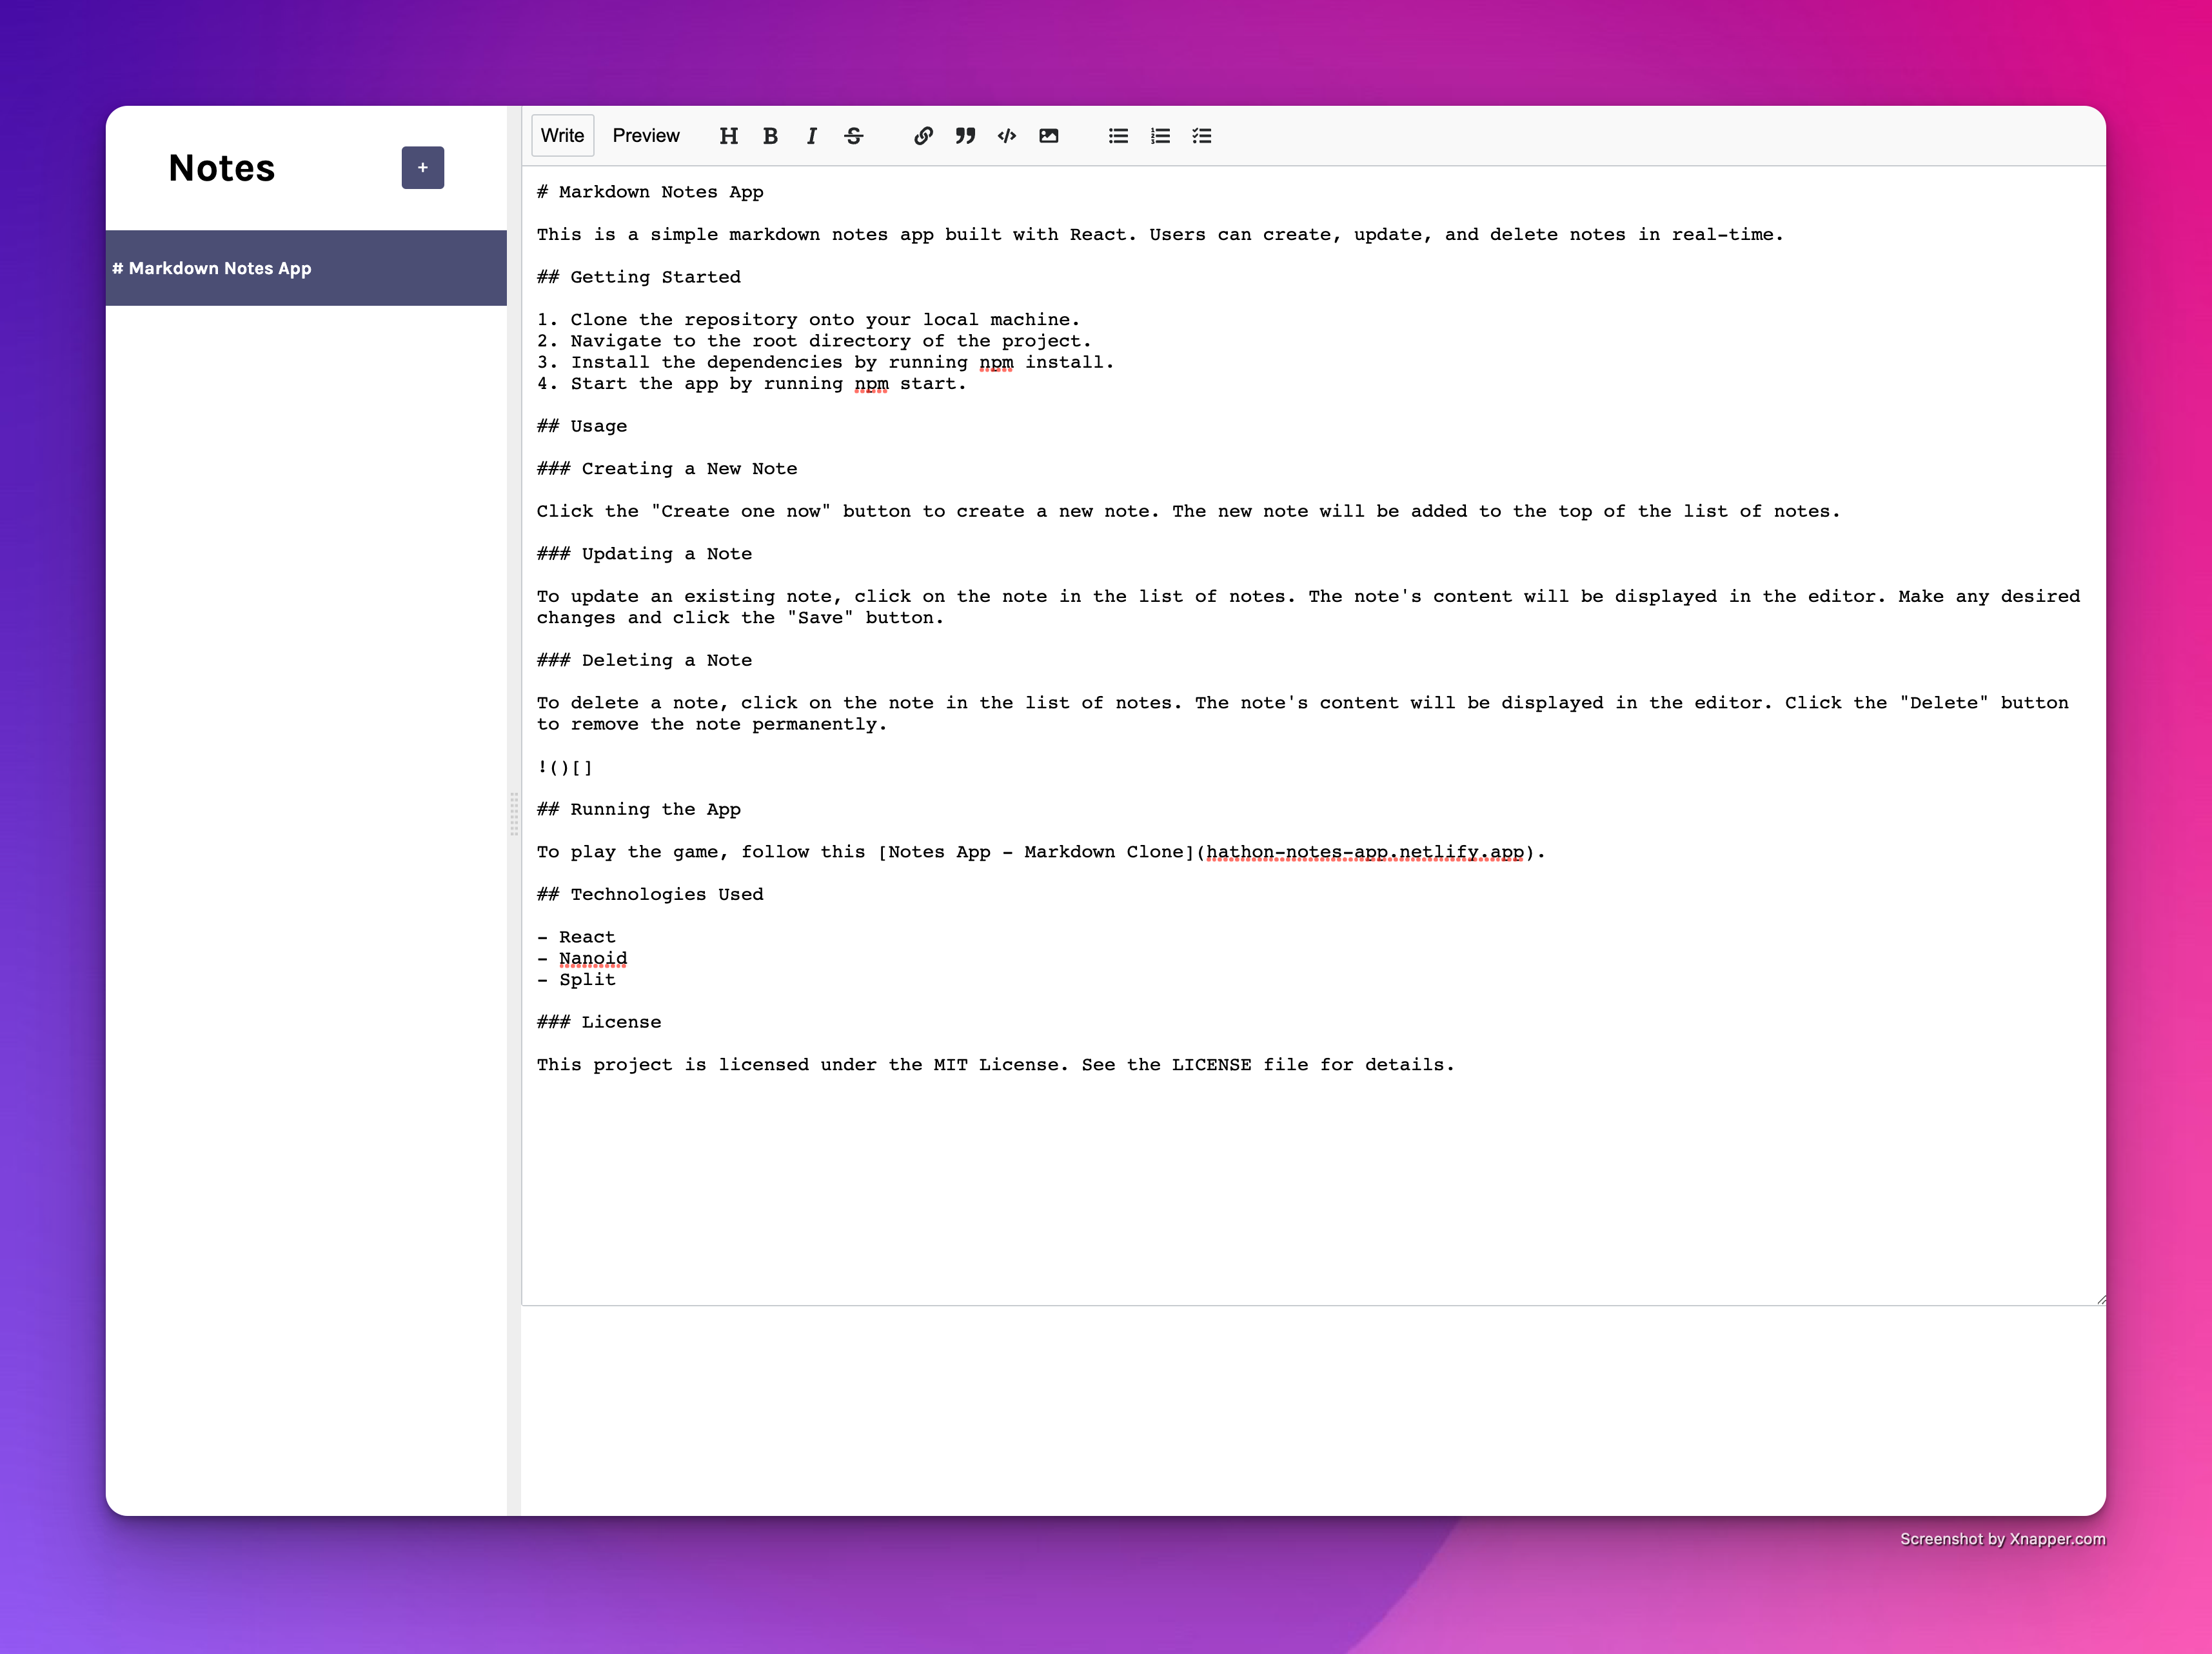The width and height of the screenshot is (2212, 1654).
Task: Click the Notes sidebar heading
Action: 221,168
